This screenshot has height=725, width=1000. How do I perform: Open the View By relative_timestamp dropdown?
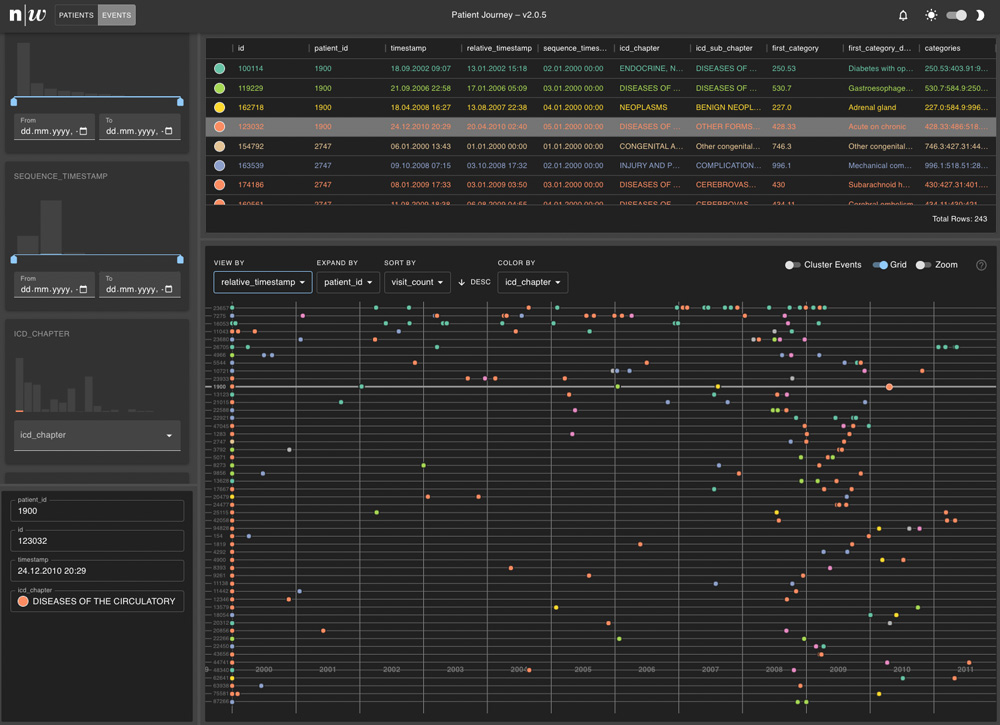(x=263, y=282)
